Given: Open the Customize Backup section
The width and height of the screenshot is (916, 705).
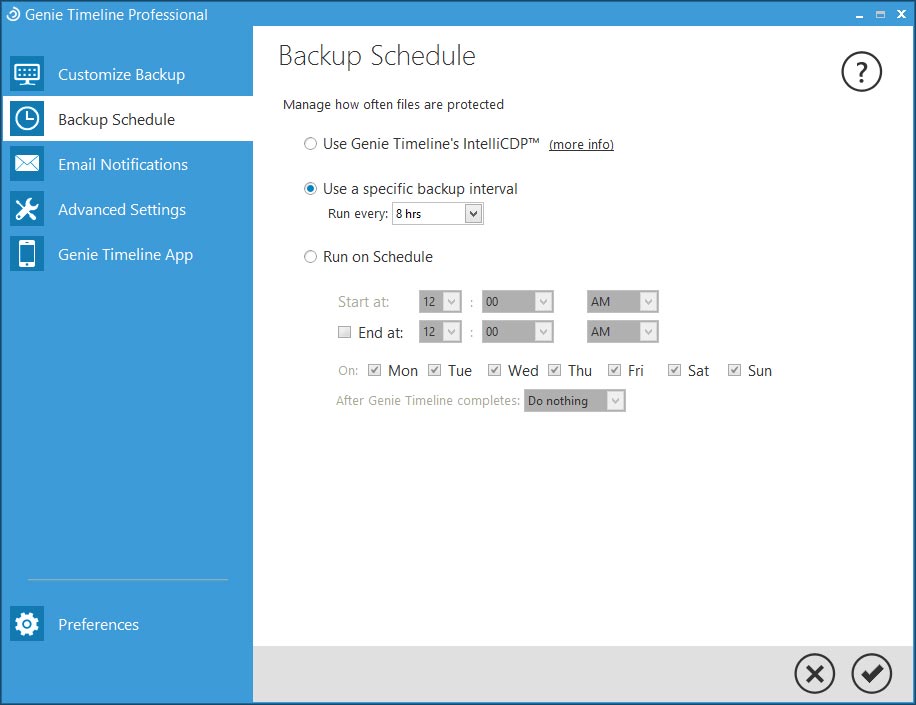Looking at the screenshot, I should [128, 74].
